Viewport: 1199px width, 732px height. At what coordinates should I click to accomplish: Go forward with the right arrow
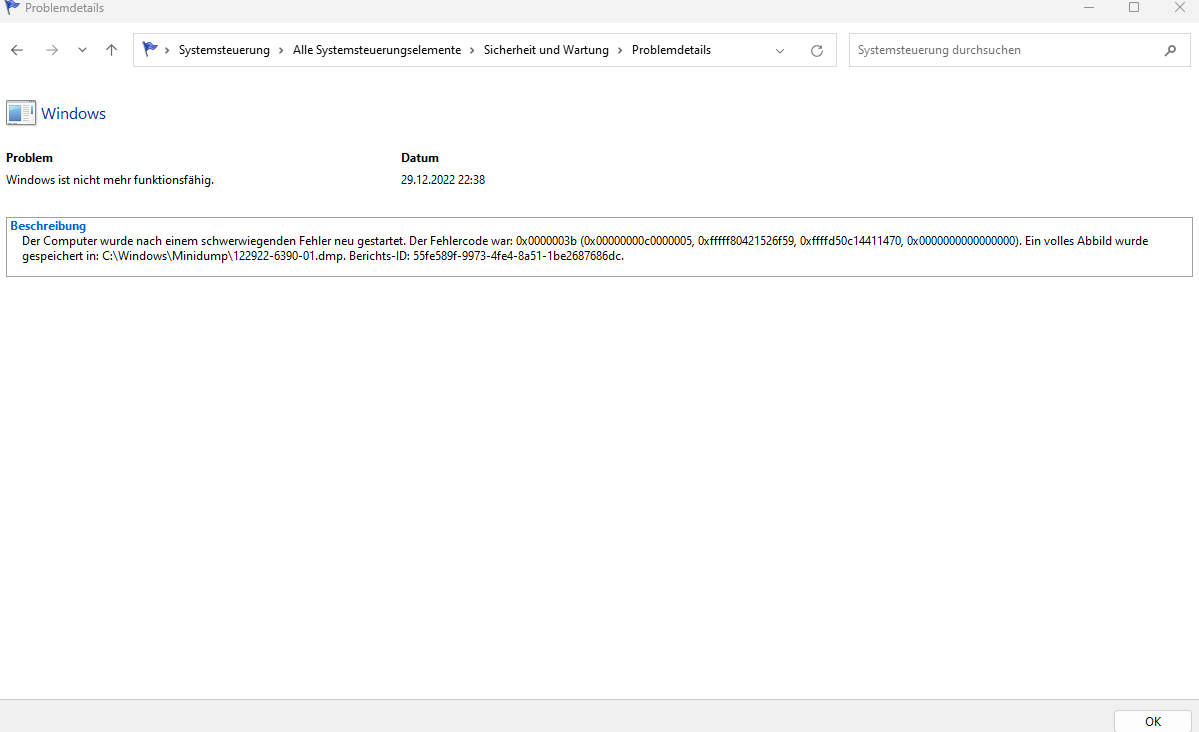pyautogui.click(x=52, y=50)
